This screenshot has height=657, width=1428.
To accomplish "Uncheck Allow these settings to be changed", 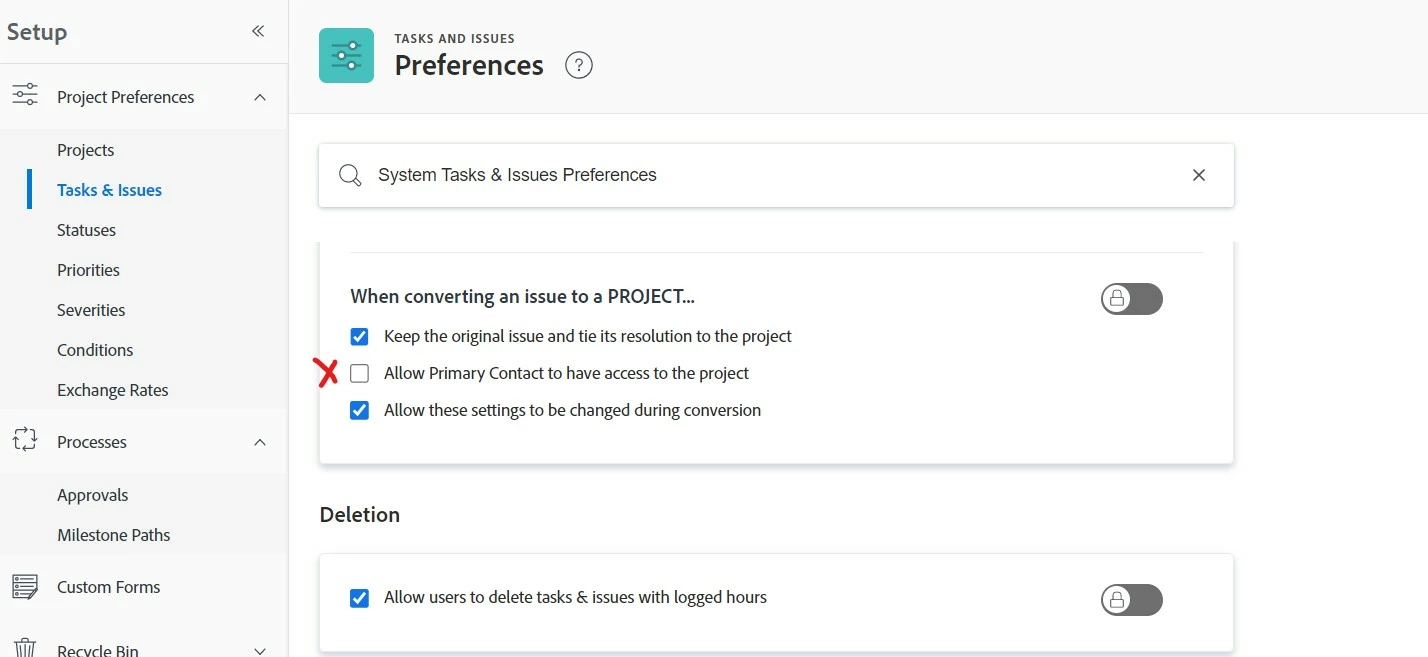I will point(360,410).
